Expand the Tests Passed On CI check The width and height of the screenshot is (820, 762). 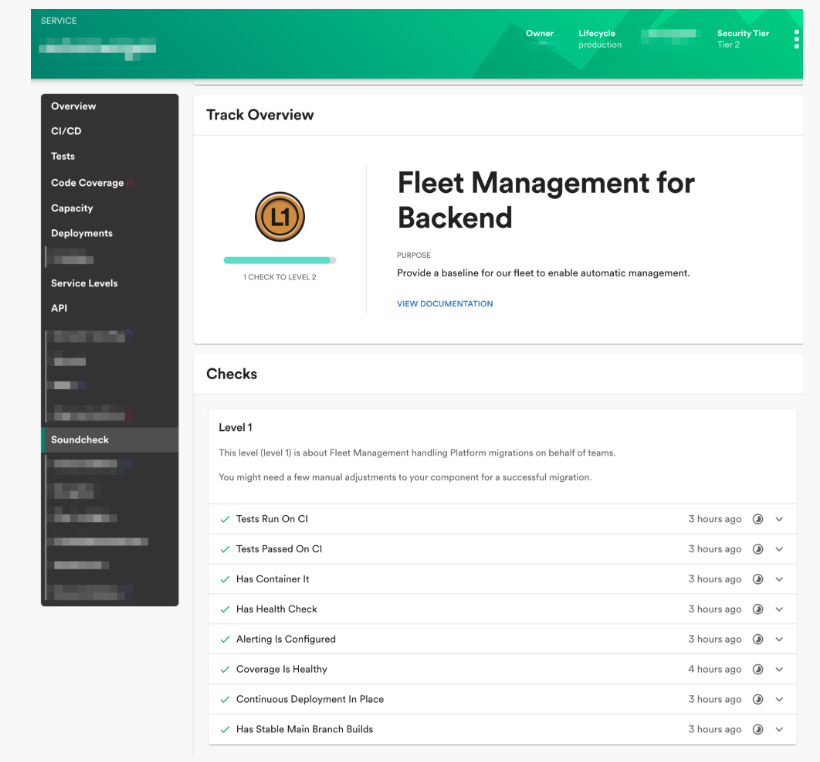tap(779, 549)
